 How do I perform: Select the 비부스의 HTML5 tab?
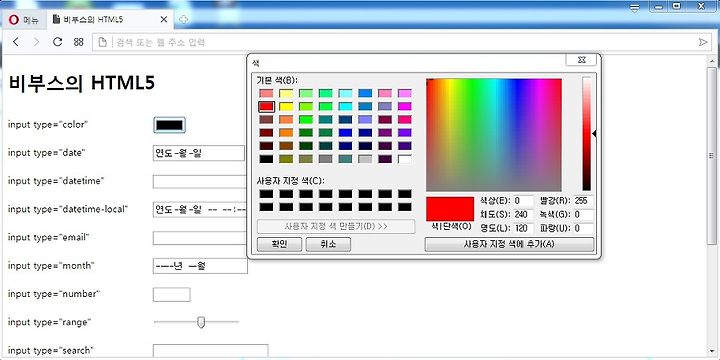pyautogui.click(x=109, y=19)
